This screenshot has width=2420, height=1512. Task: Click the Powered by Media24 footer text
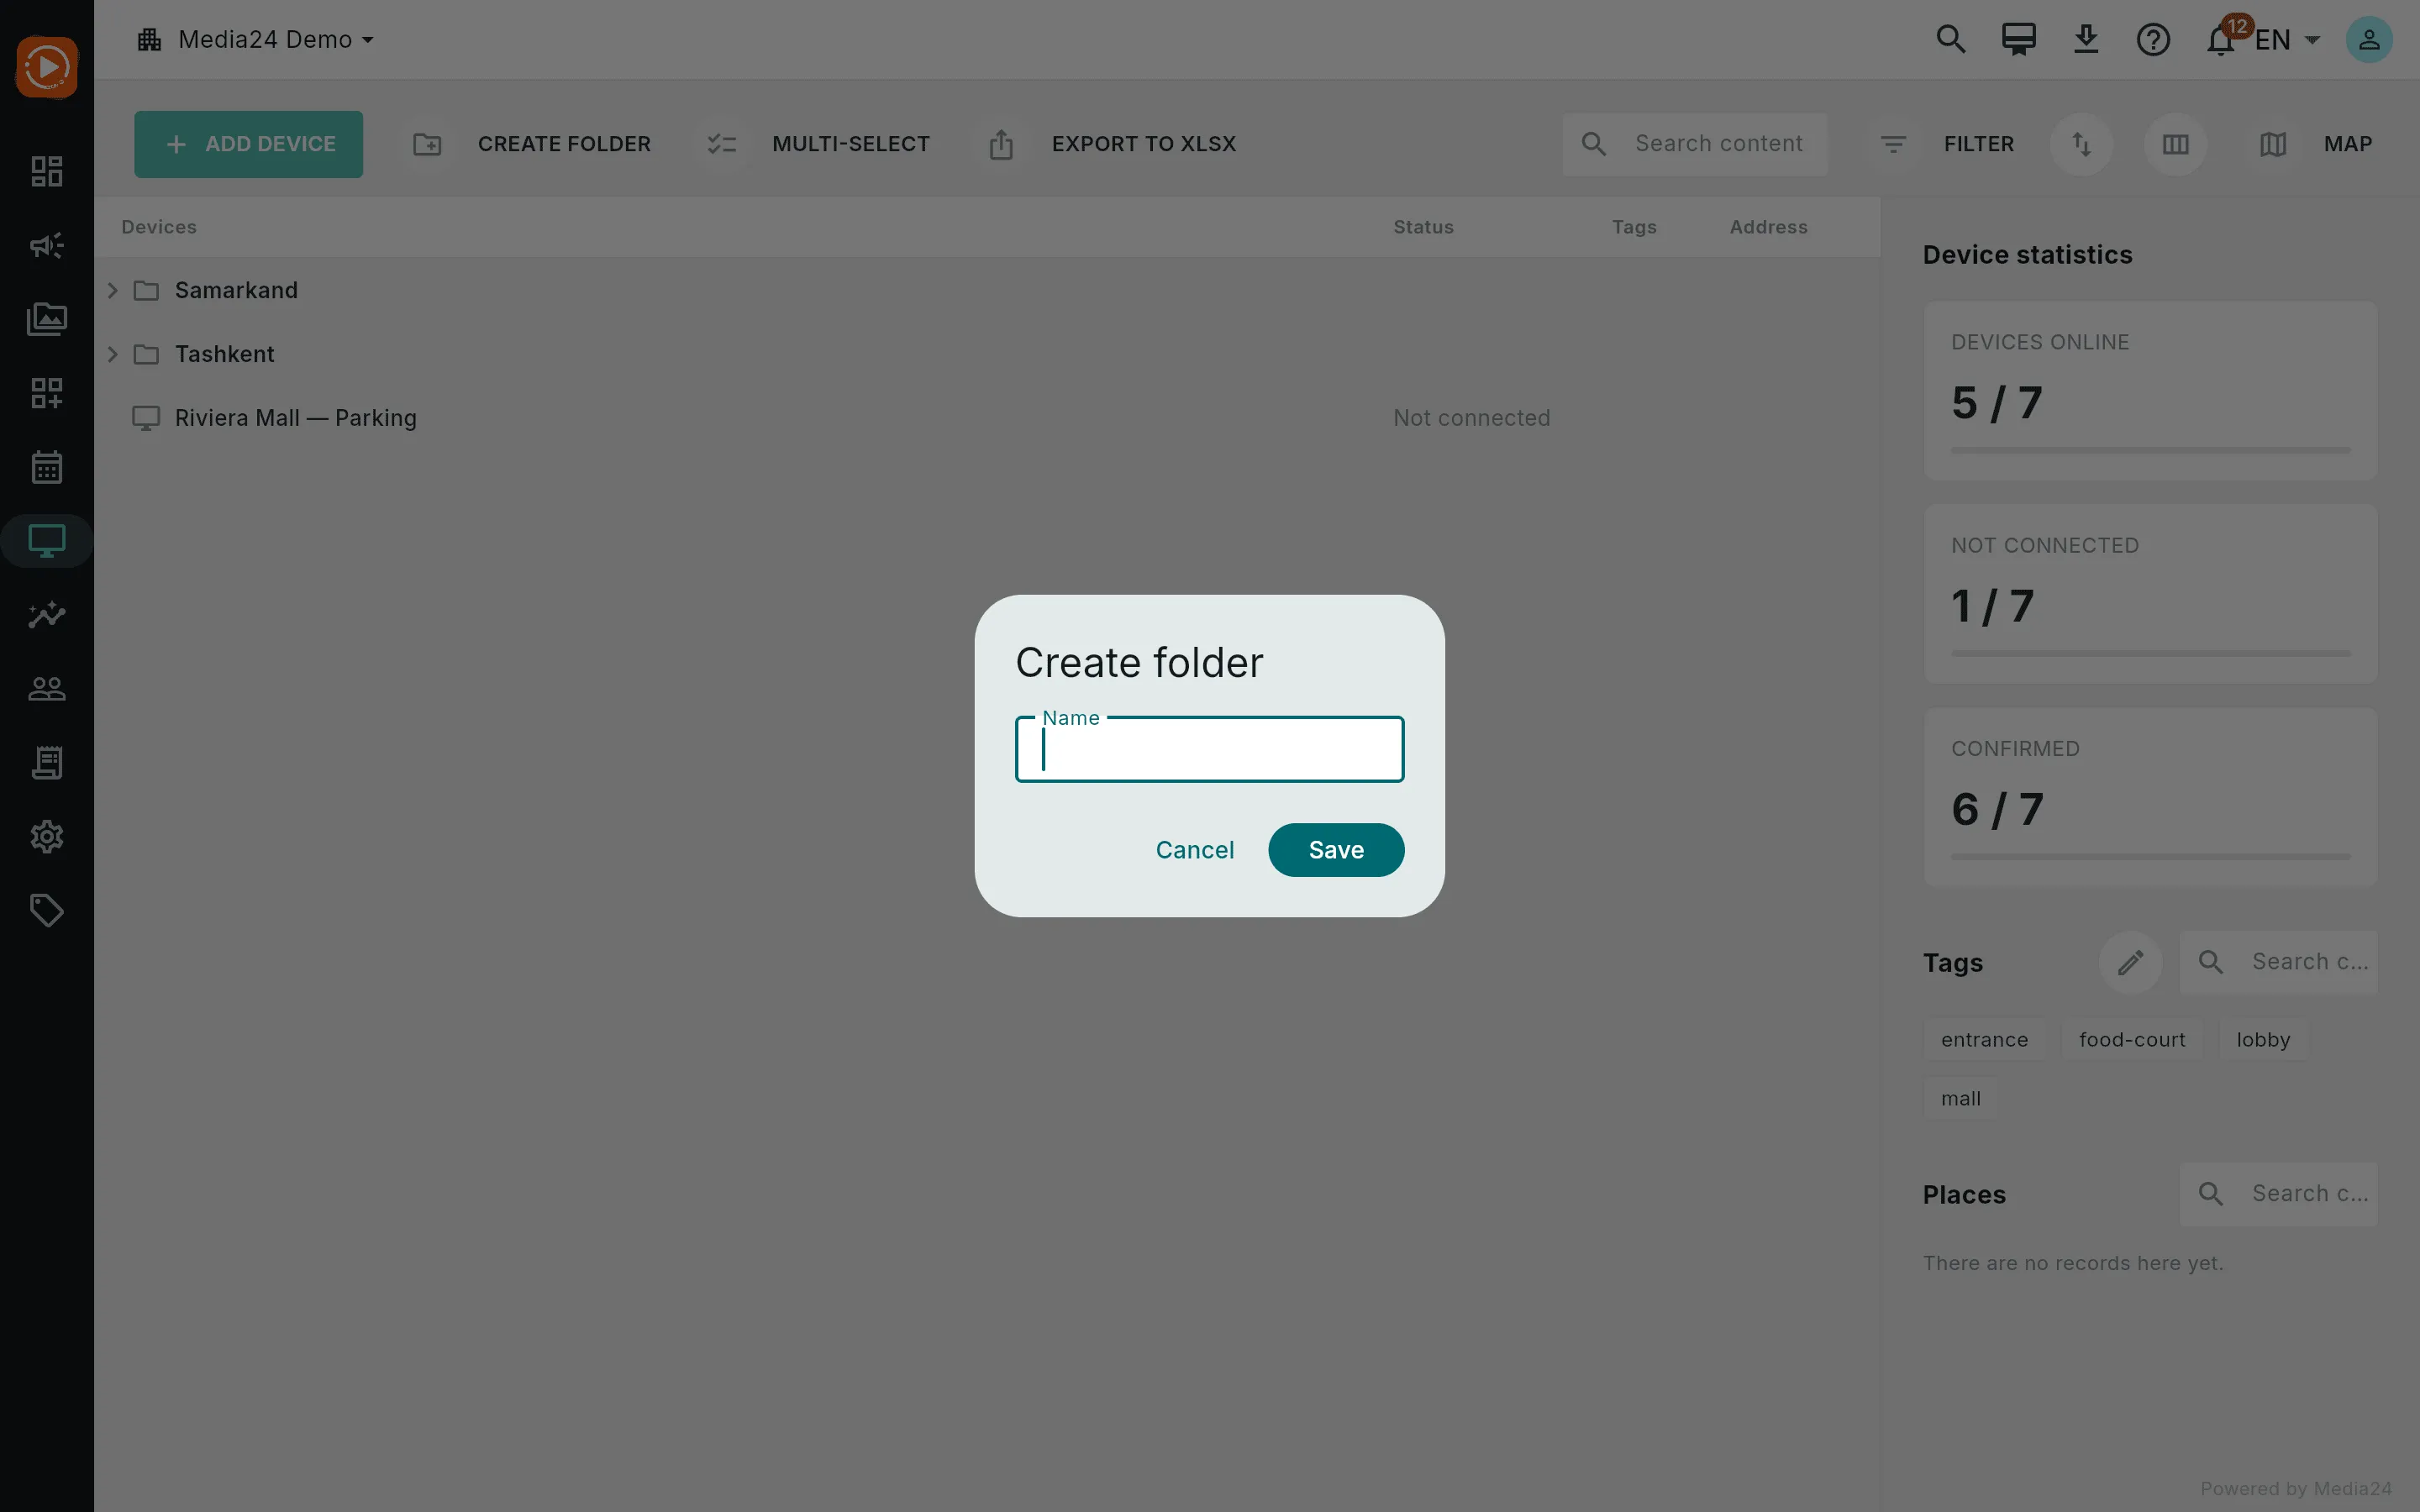(2295, 1489)
